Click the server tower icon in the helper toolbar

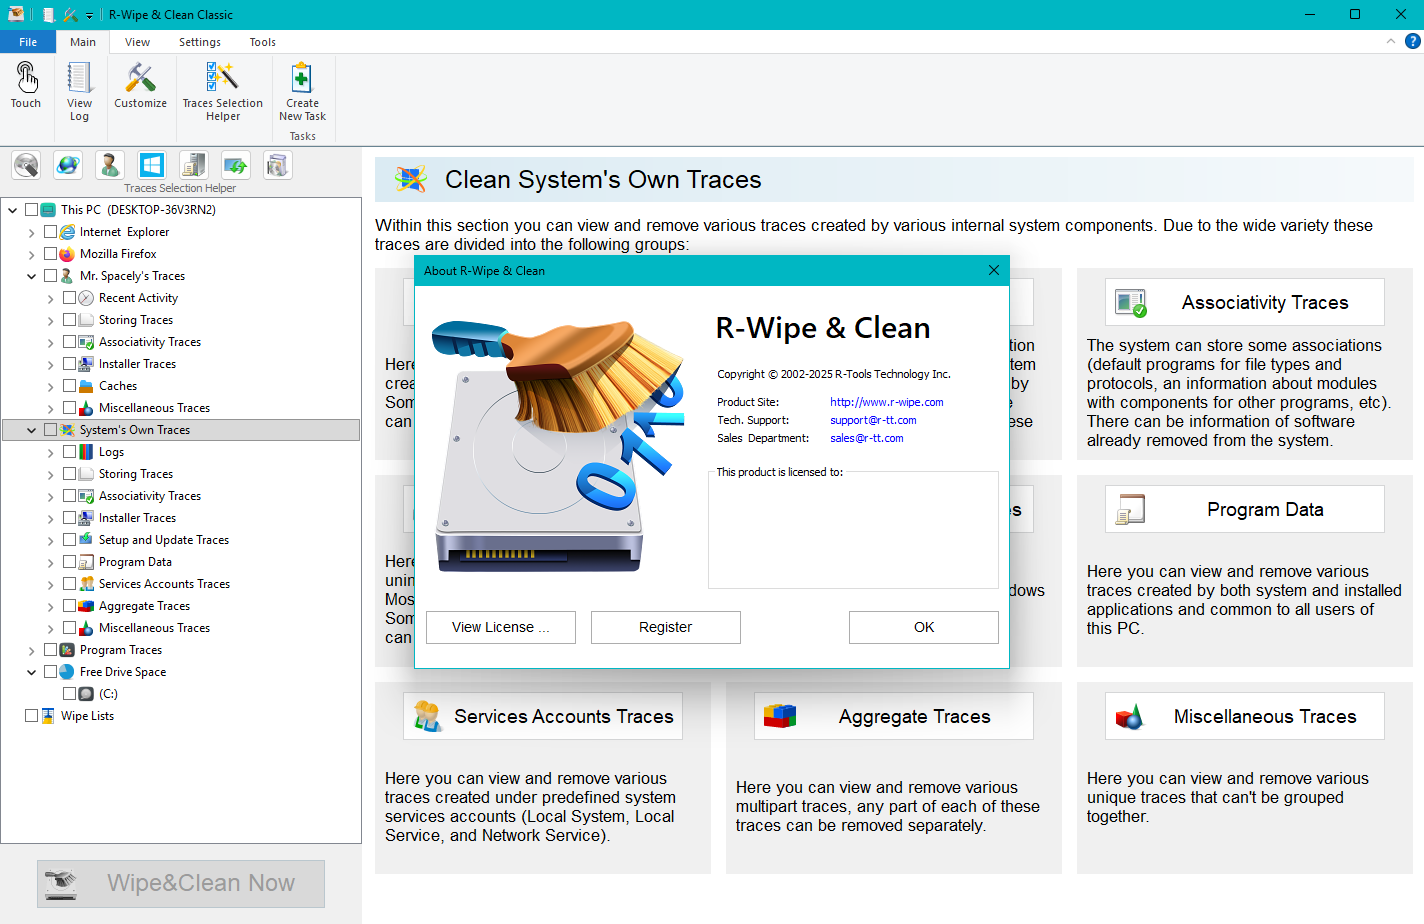(194, 165)
